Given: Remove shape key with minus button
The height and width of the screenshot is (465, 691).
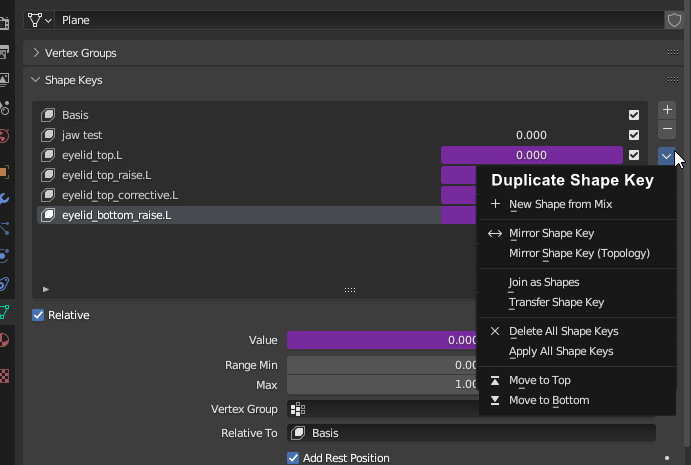Looking at the screenshot, I should click(x=667, y=129).
